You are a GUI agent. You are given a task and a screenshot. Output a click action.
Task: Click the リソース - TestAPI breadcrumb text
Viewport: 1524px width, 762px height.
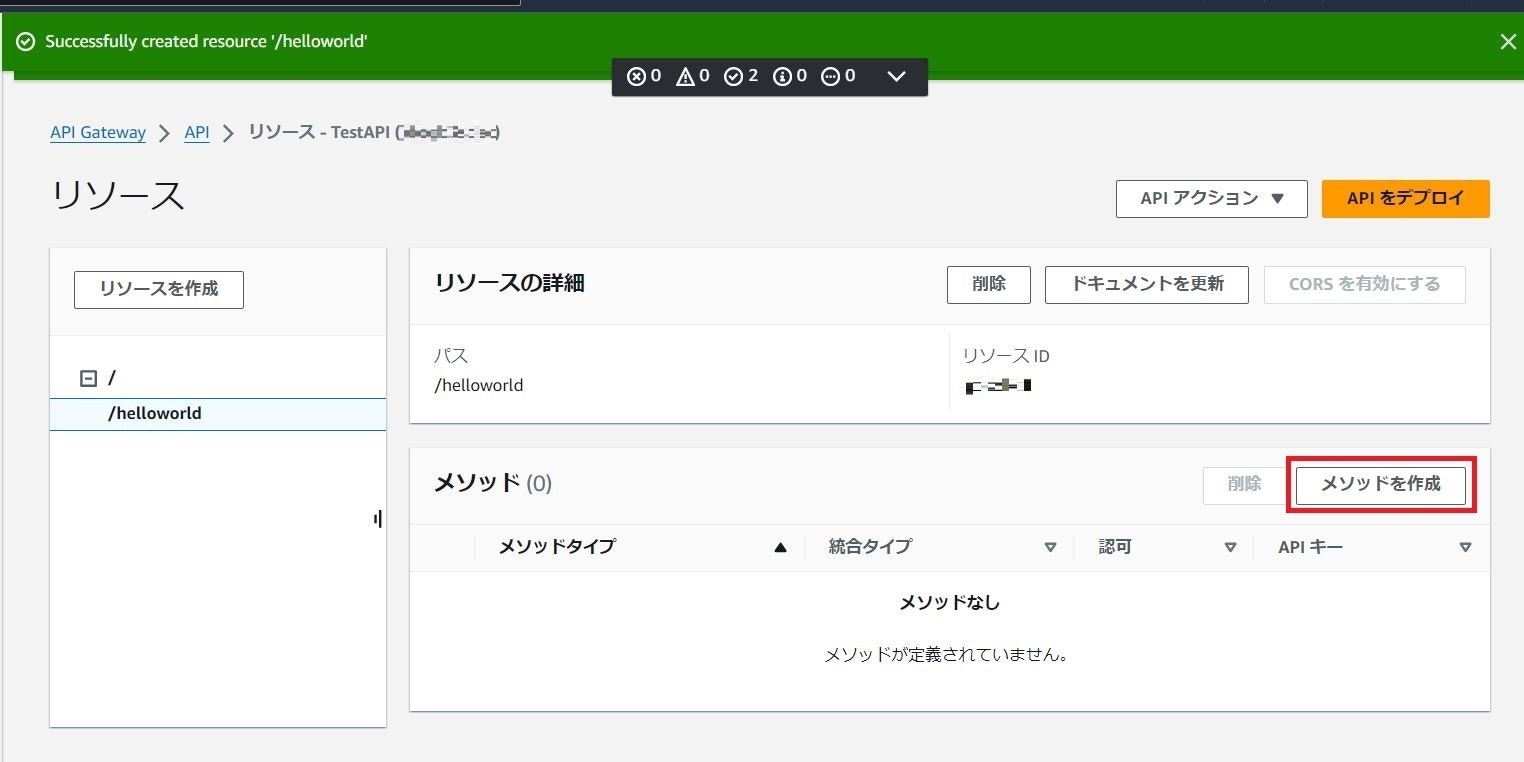[374, 132]
